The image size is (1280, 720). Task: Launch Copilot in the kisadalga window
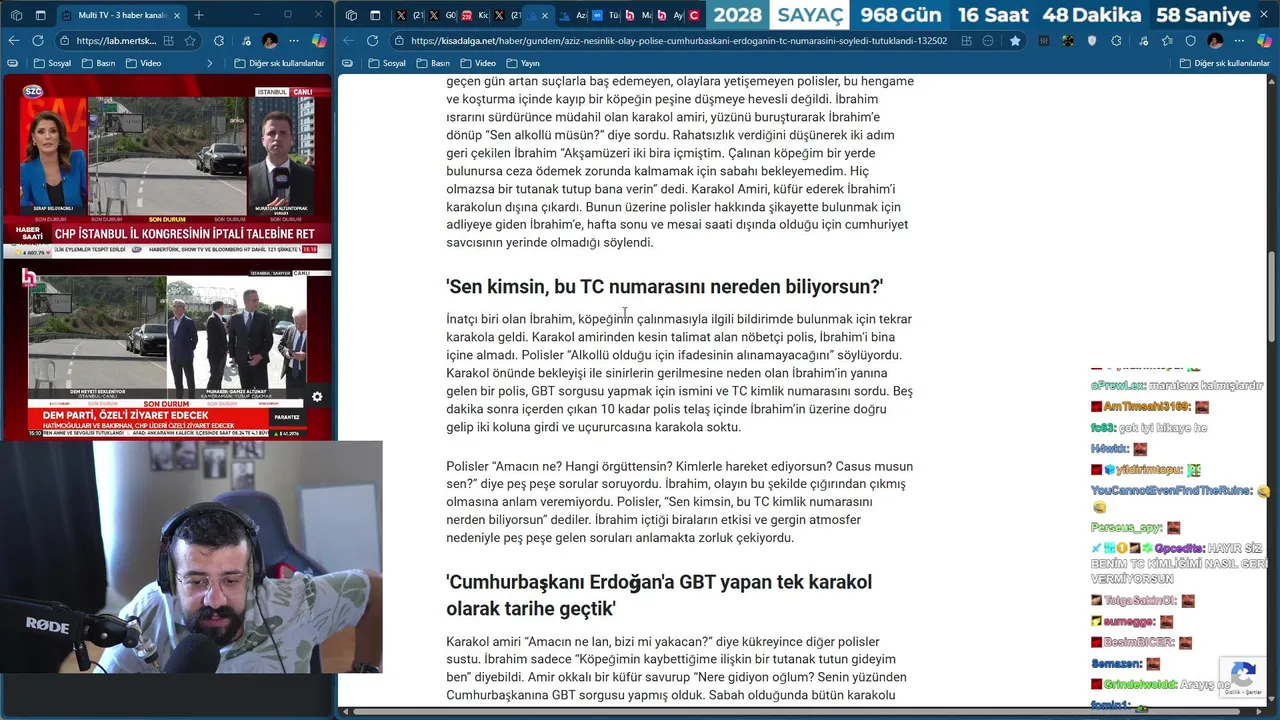point(1264,40)
